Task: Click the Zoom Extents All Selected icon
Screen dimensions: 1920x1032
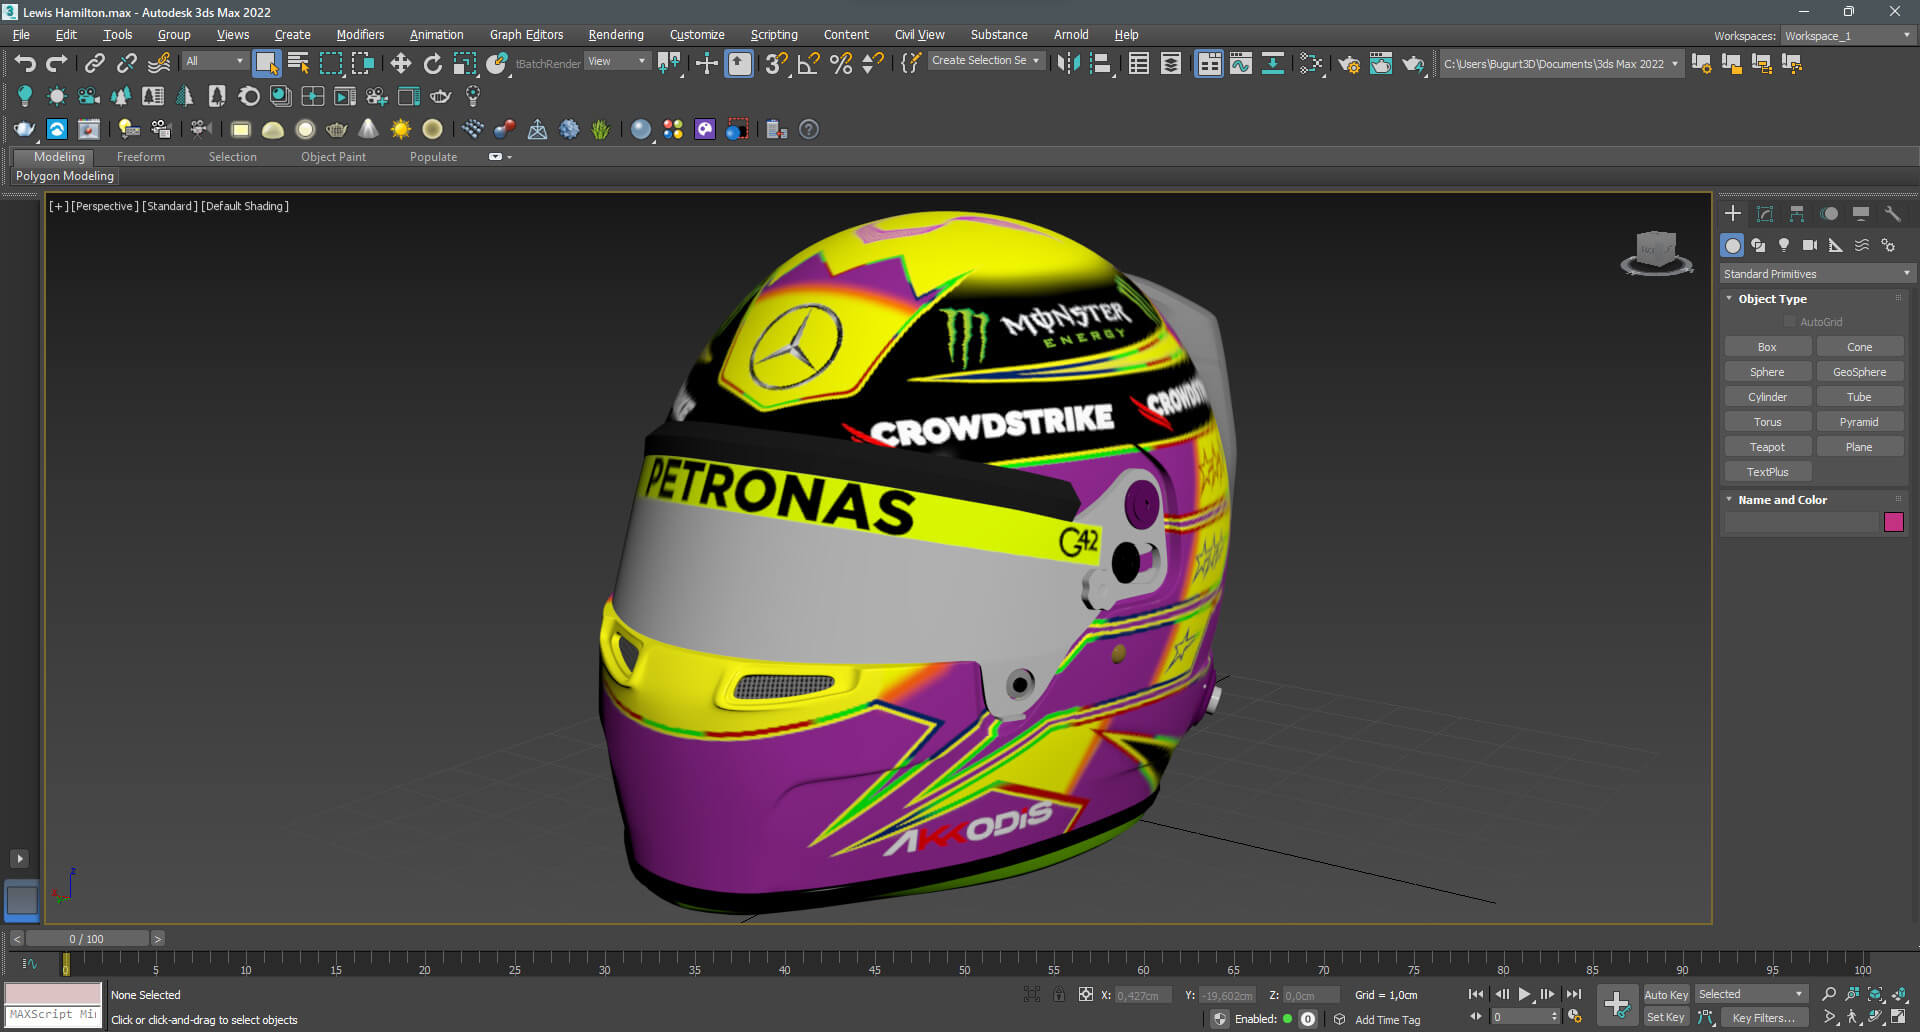Action: click(x=1899, y=994)
